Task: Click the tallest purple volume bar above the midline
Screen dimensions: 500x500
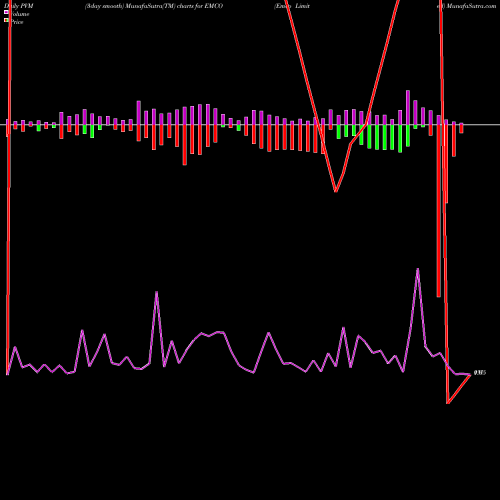Action: pos(408,107)
